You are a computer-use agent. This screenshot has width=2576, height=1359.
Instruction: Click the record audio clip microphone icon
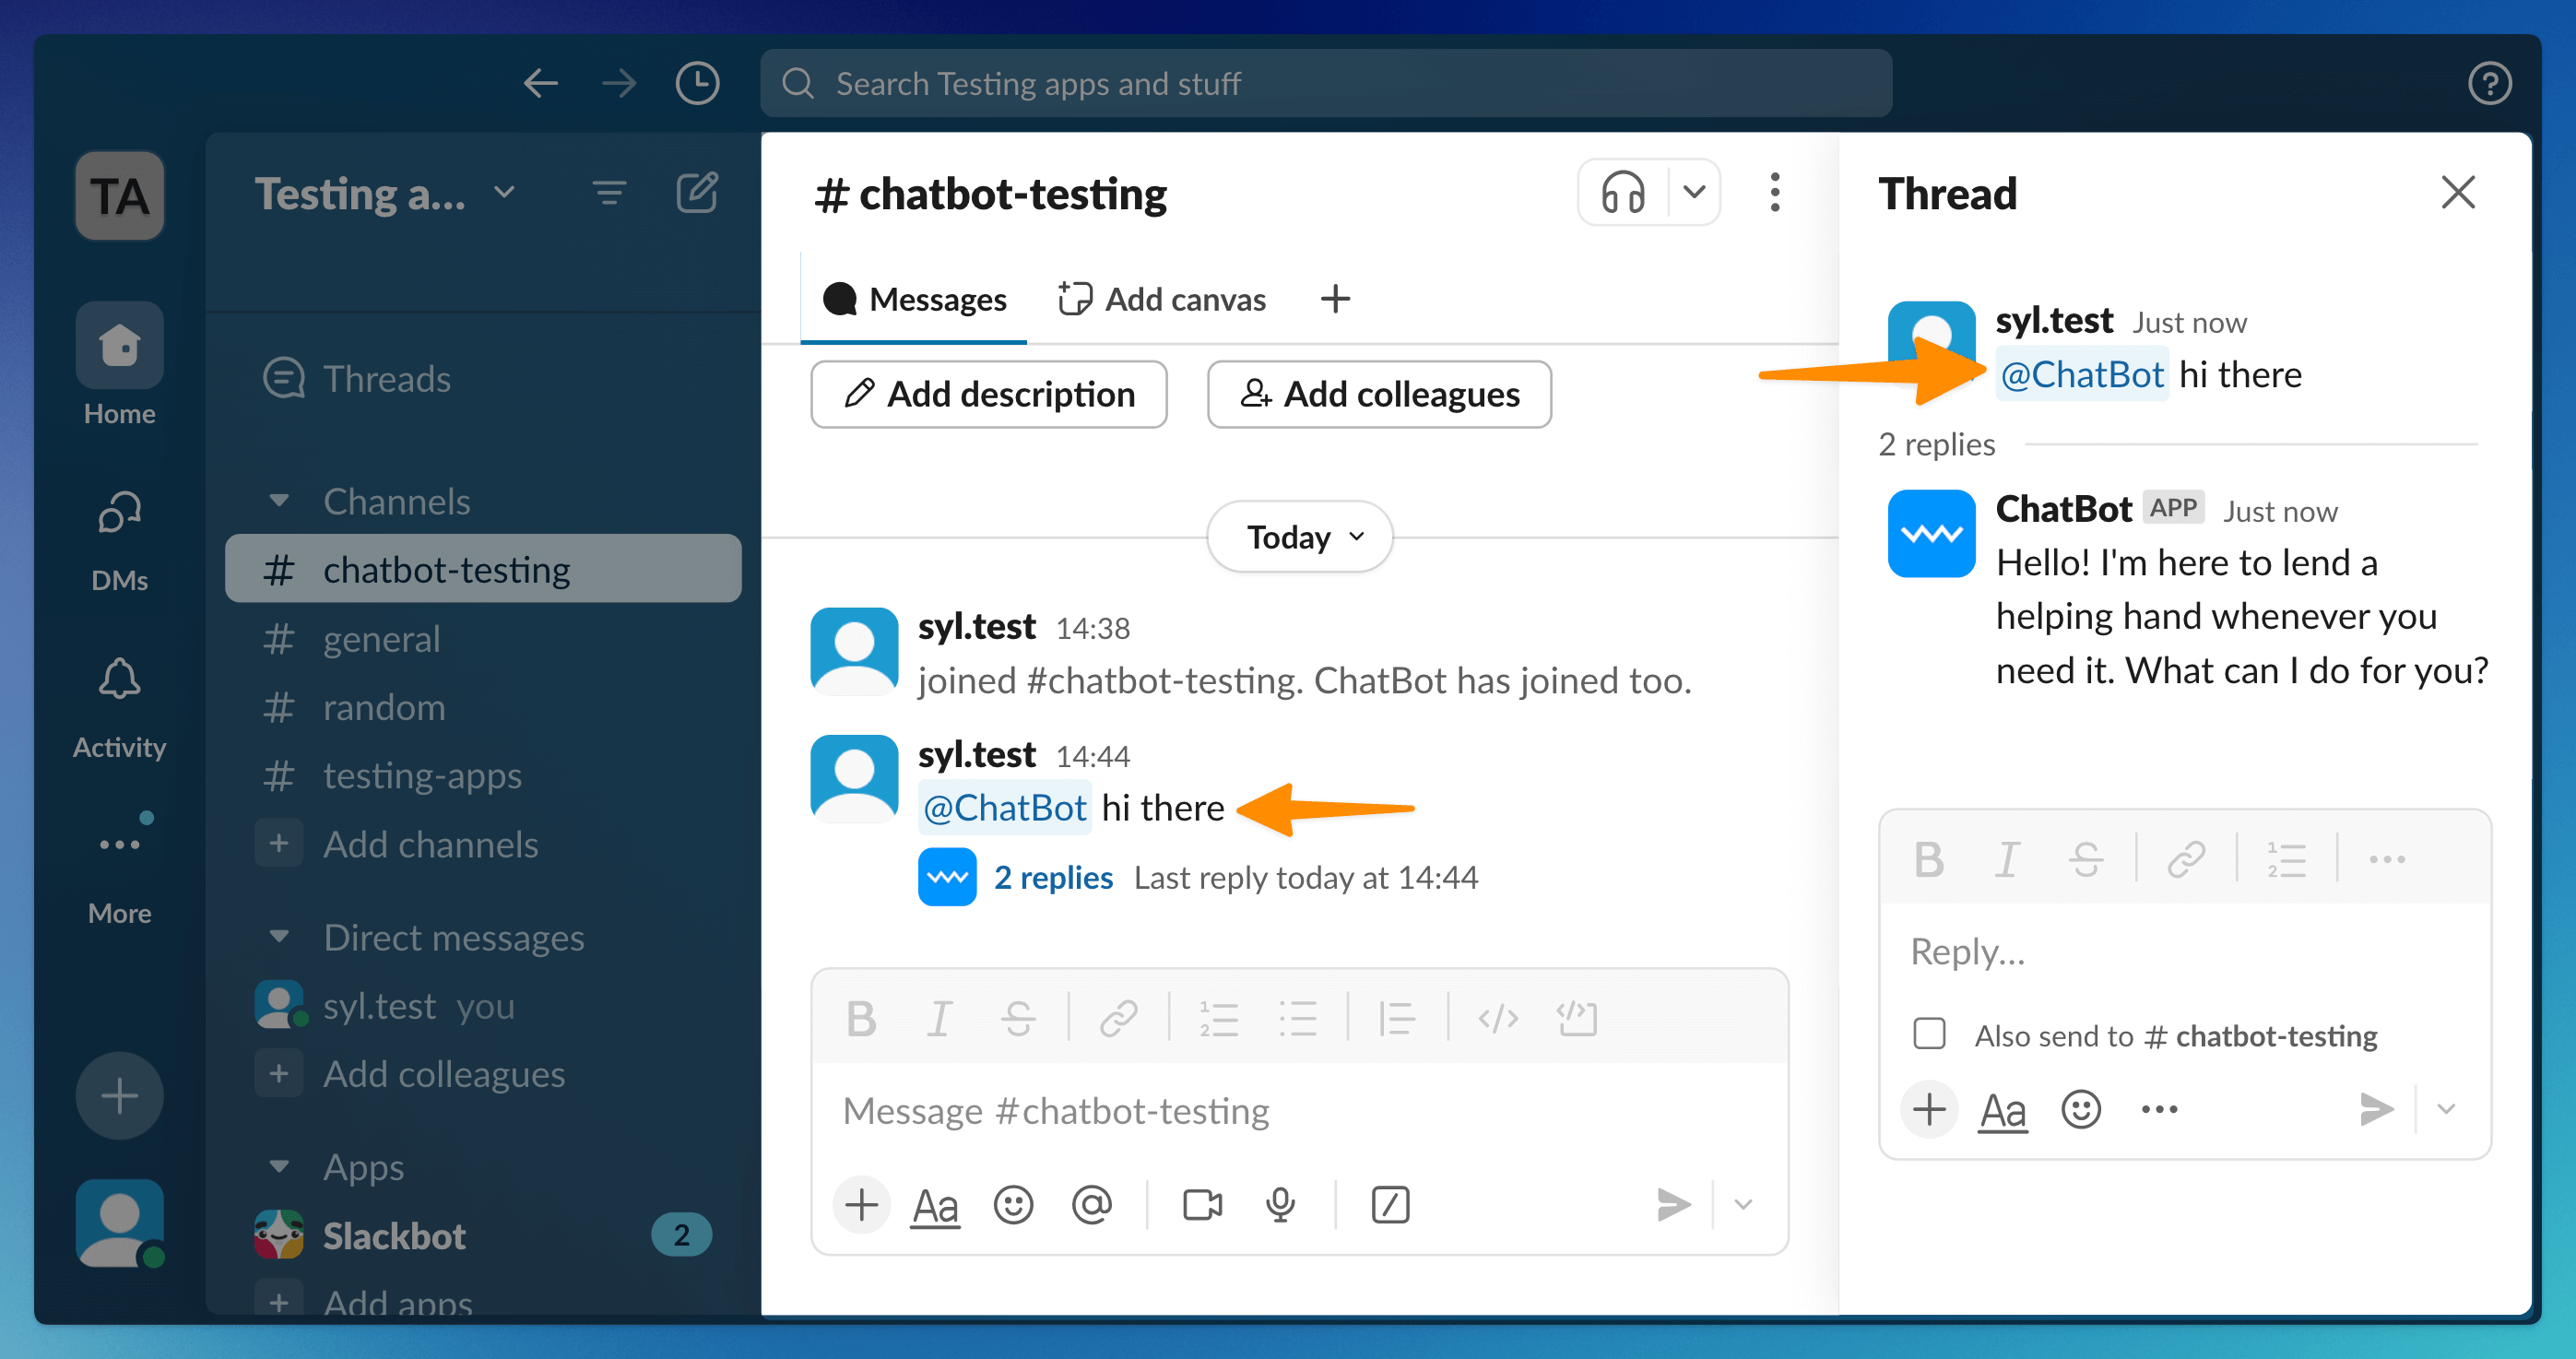click(1280, 1204)
